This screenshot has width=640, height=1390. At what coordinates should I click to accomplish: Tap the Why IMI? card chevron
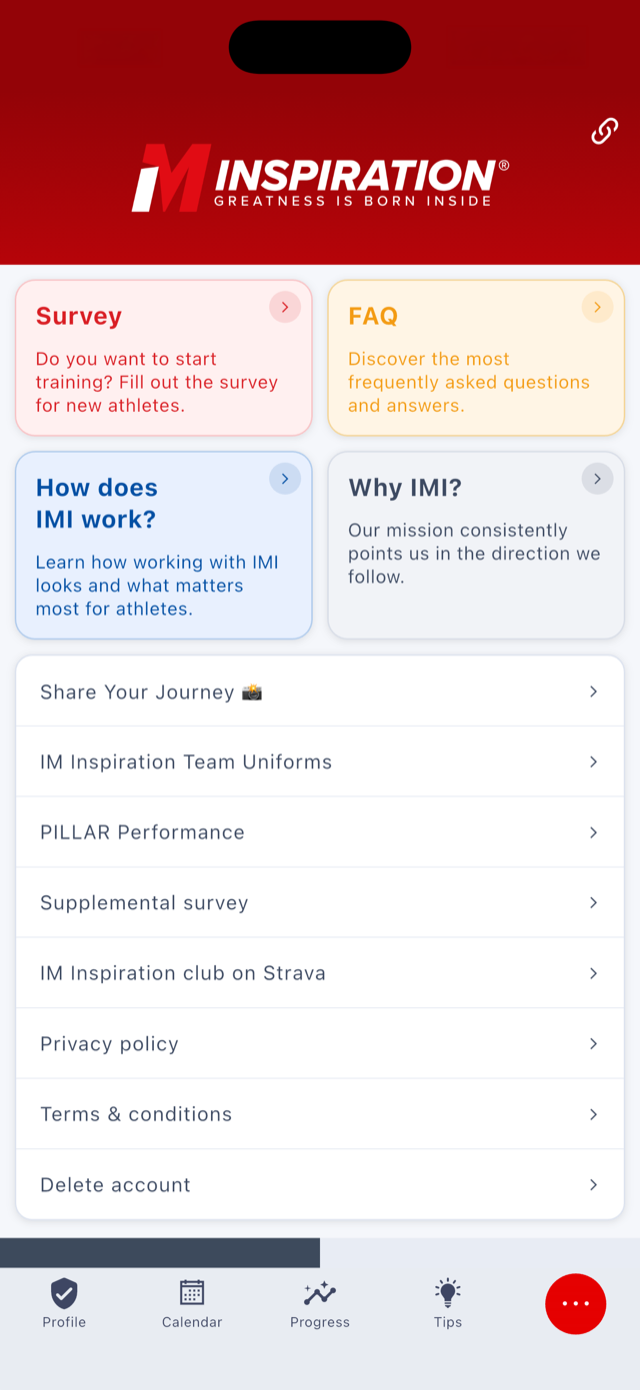tap(597, 479)
